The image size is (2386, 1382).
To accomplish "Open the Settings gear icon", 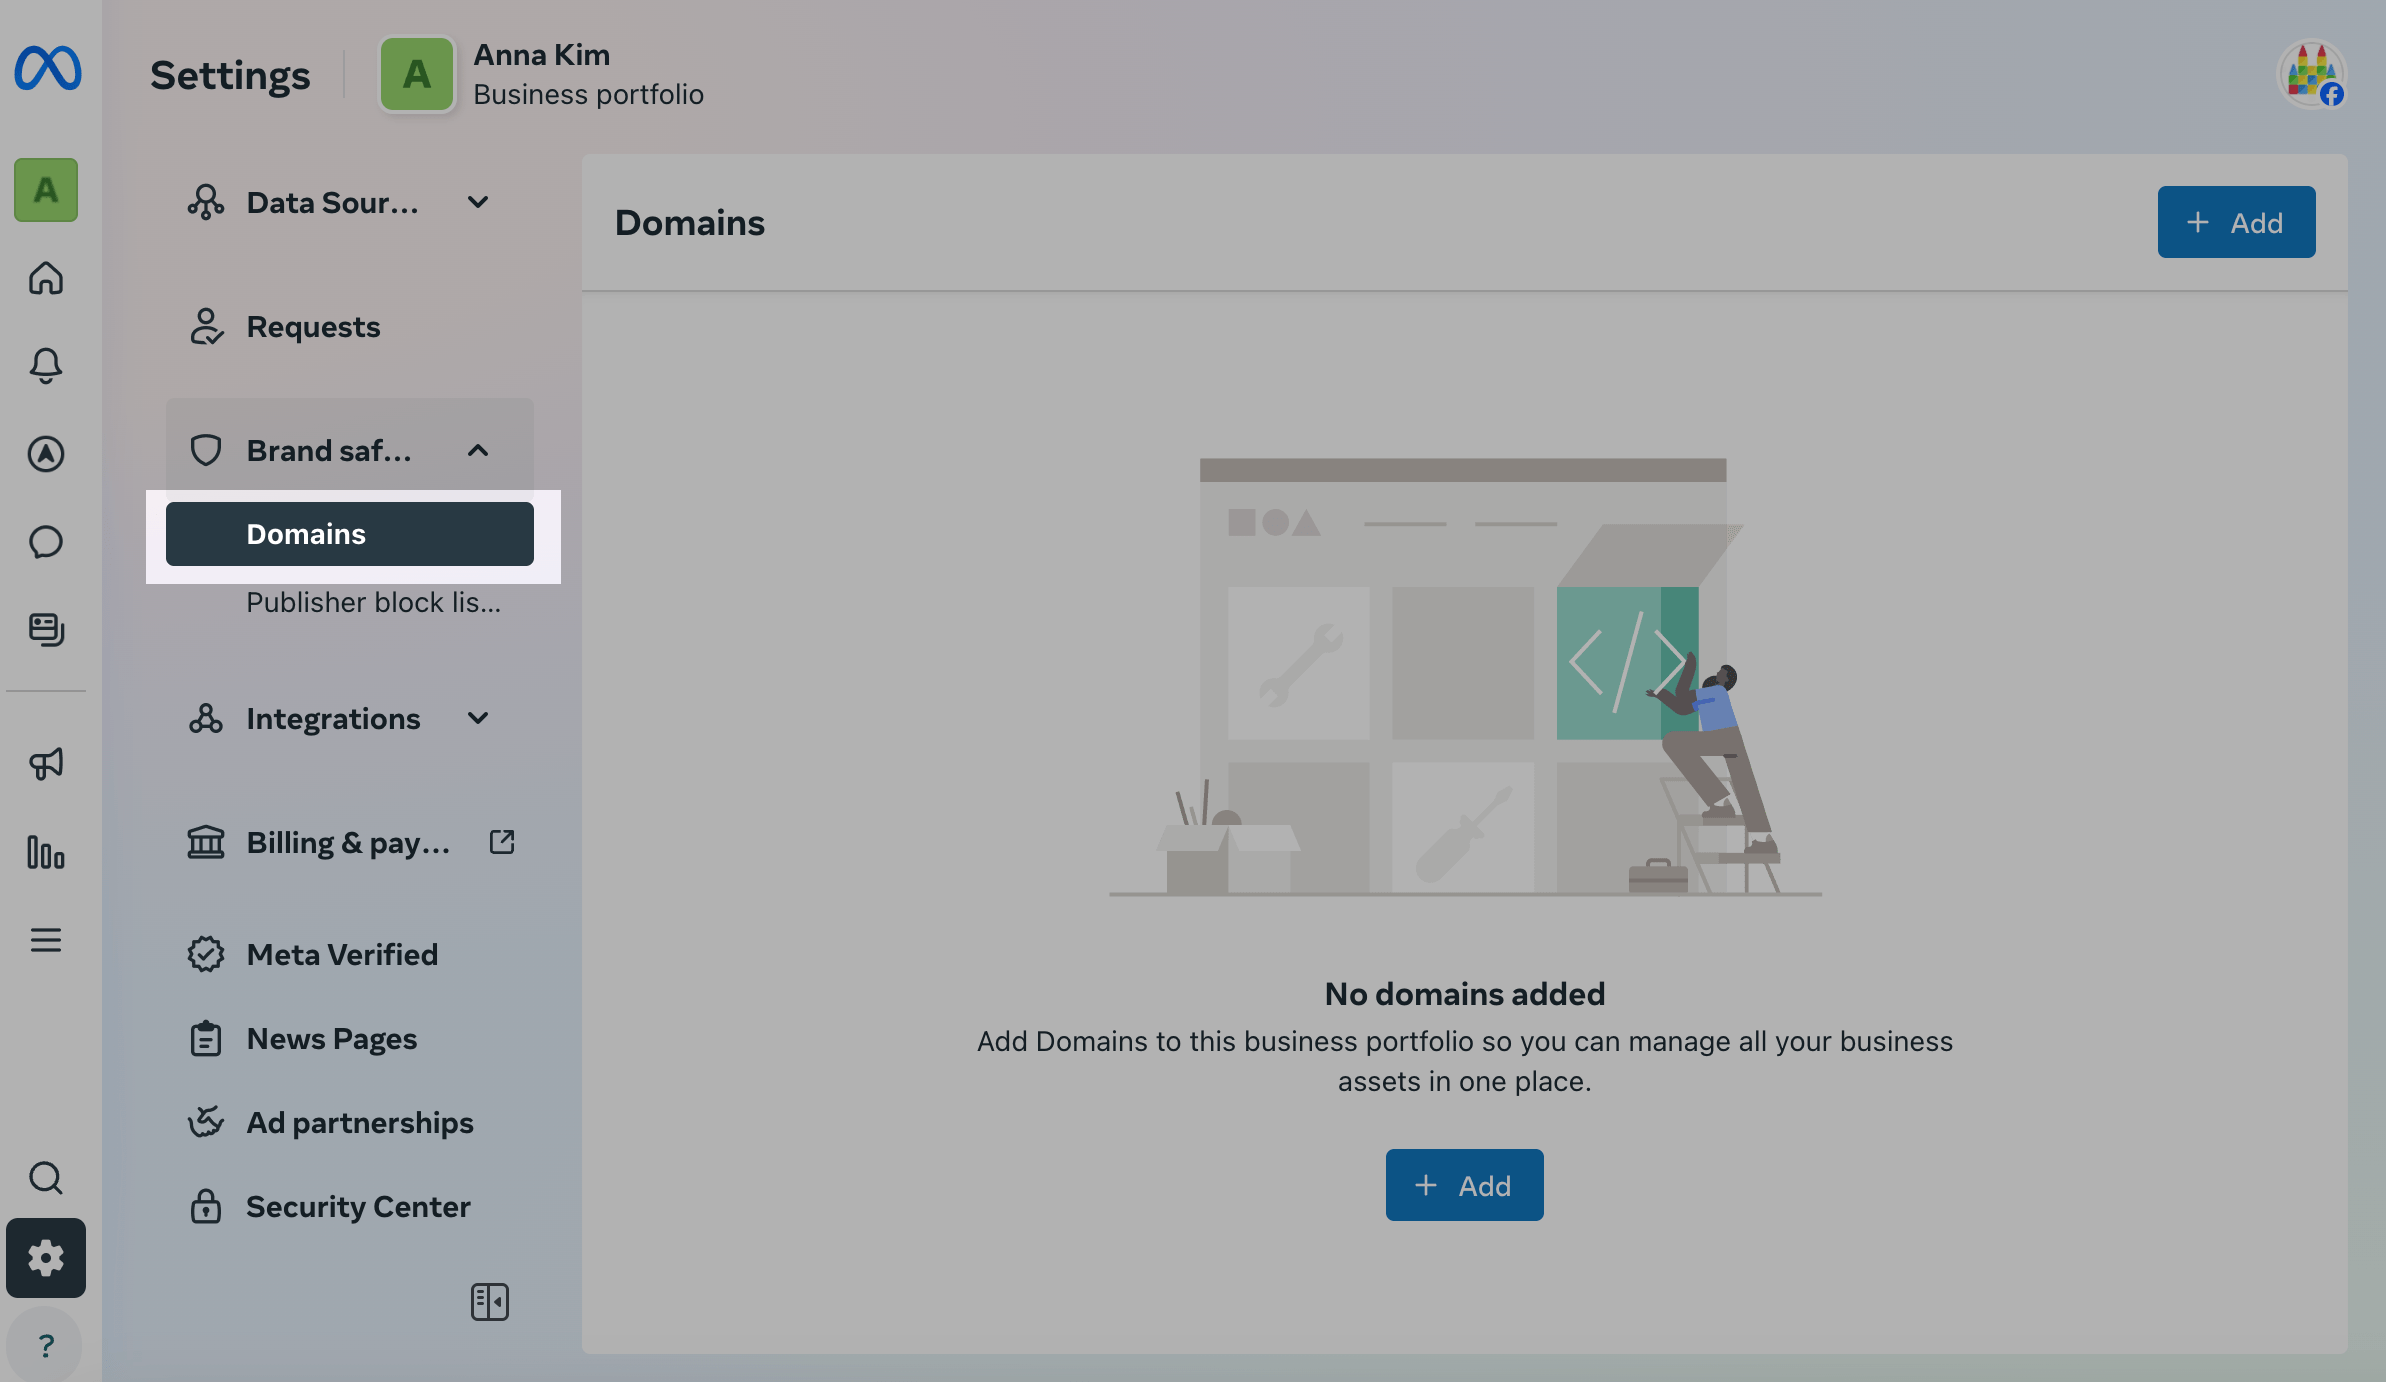I will [46, 1258].
